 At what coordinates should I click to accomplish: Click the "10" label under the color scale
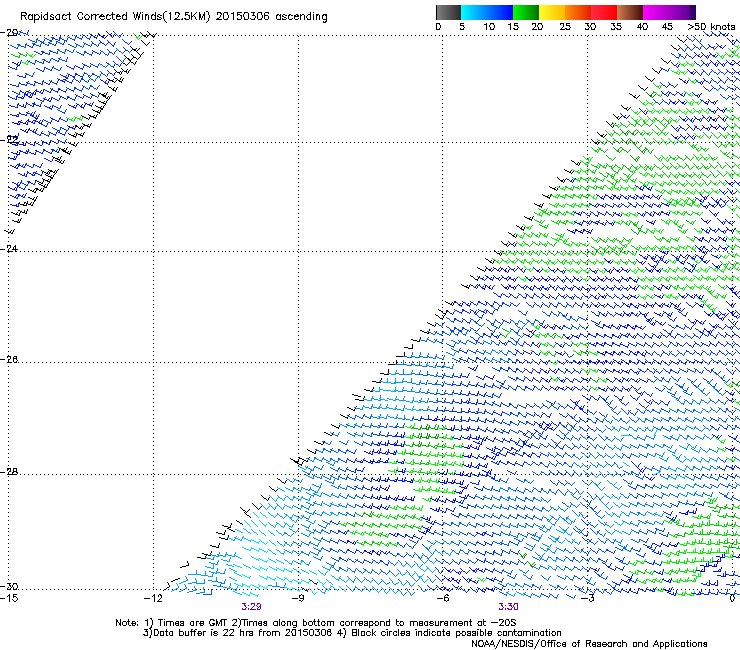coord(489,27)
